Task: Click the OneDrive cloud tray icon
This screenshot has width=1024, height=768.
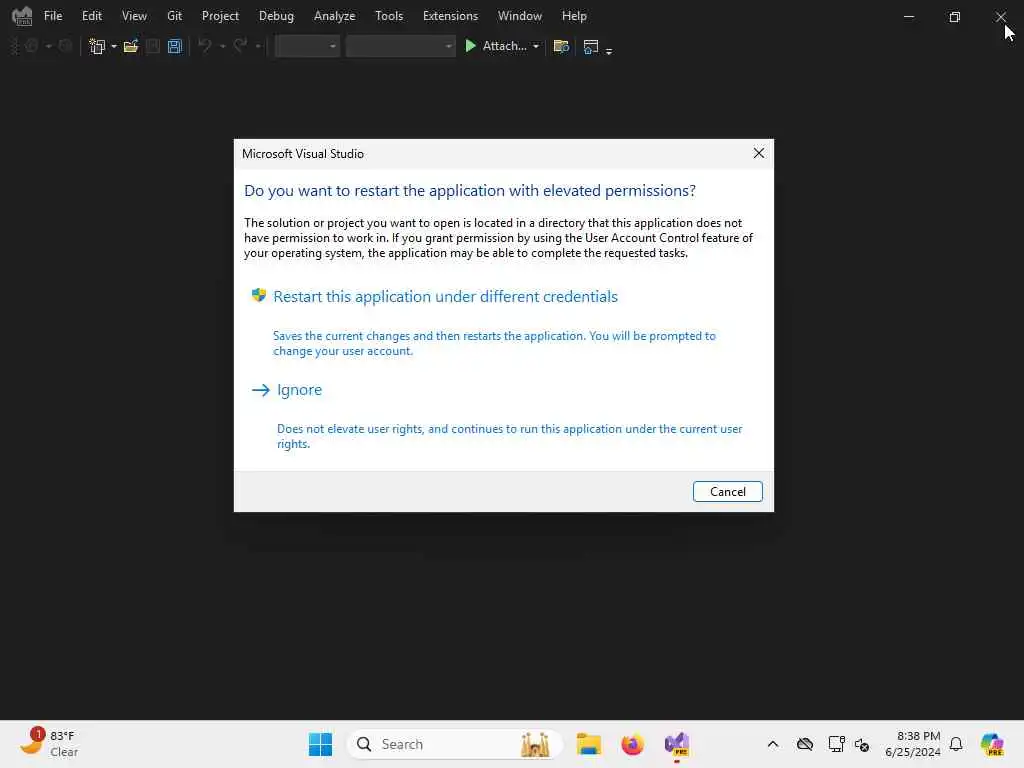Action: [x=805, y=744]
